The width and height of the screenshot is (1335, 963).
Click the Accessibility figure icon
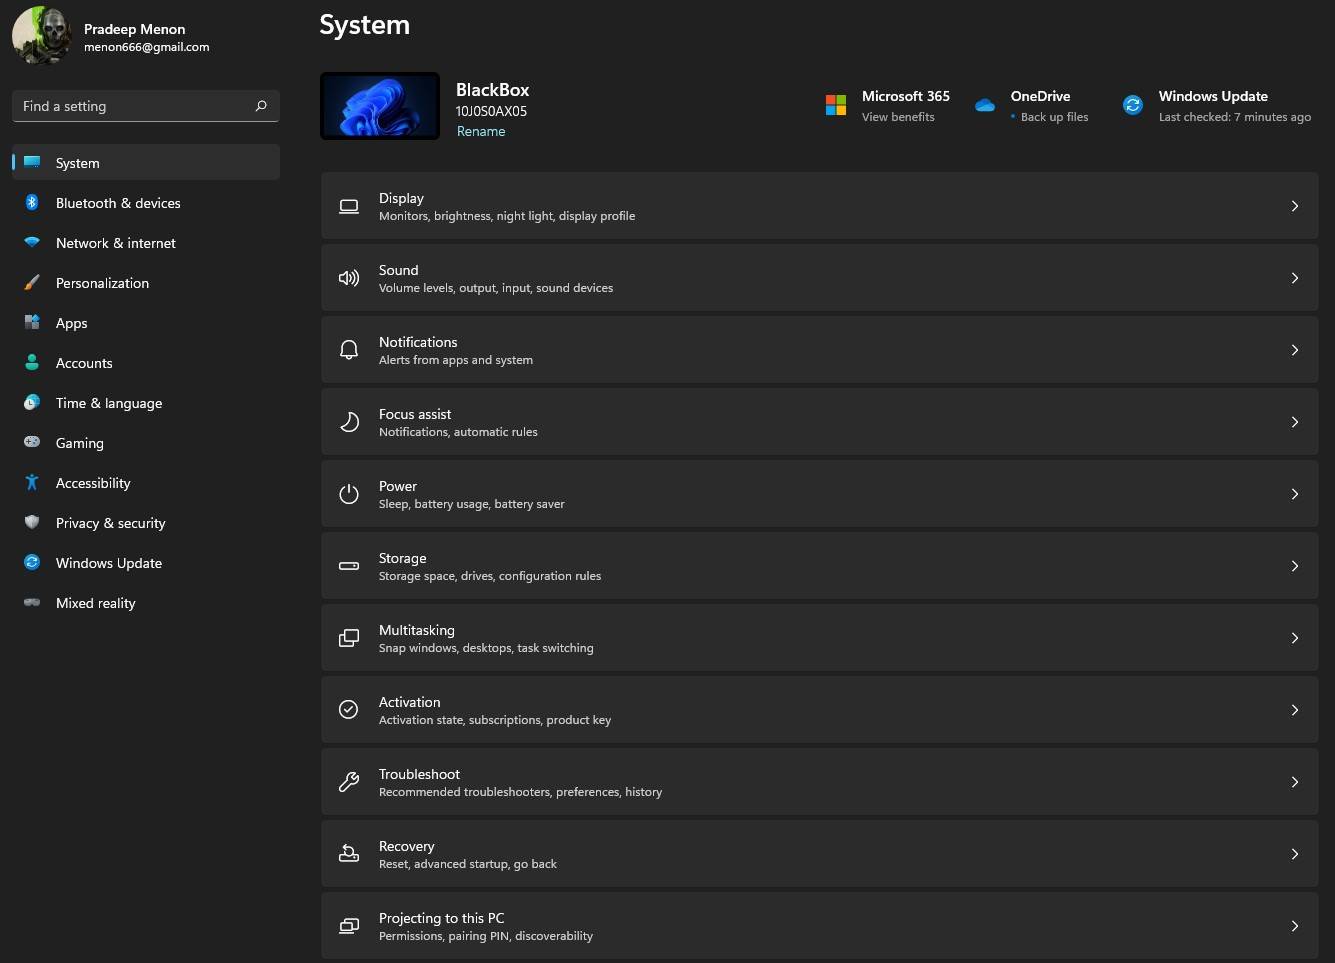coord(32,482)
